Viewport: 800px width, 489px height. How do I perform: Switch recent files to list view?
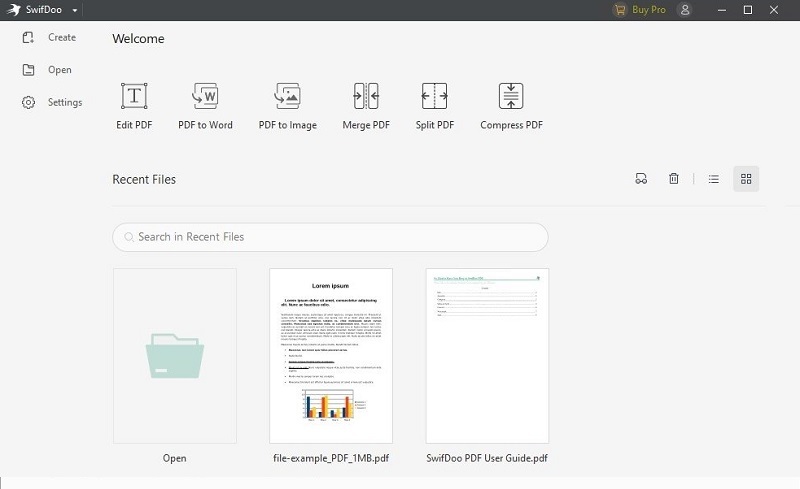[714, 179]
